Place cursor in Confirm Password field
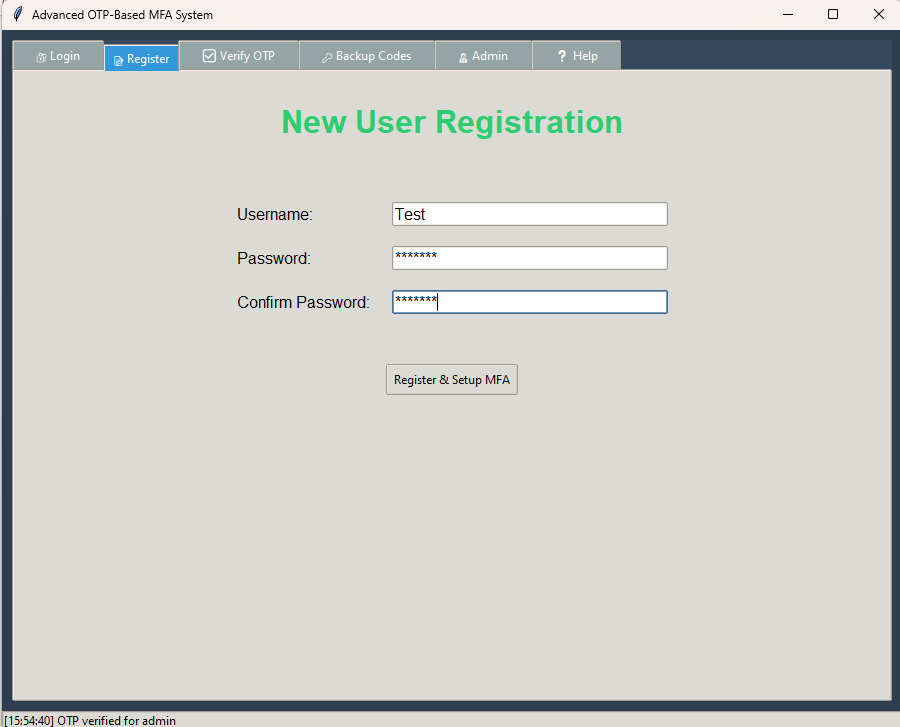This screenshot has width=900, height=727. pos(529,302)
